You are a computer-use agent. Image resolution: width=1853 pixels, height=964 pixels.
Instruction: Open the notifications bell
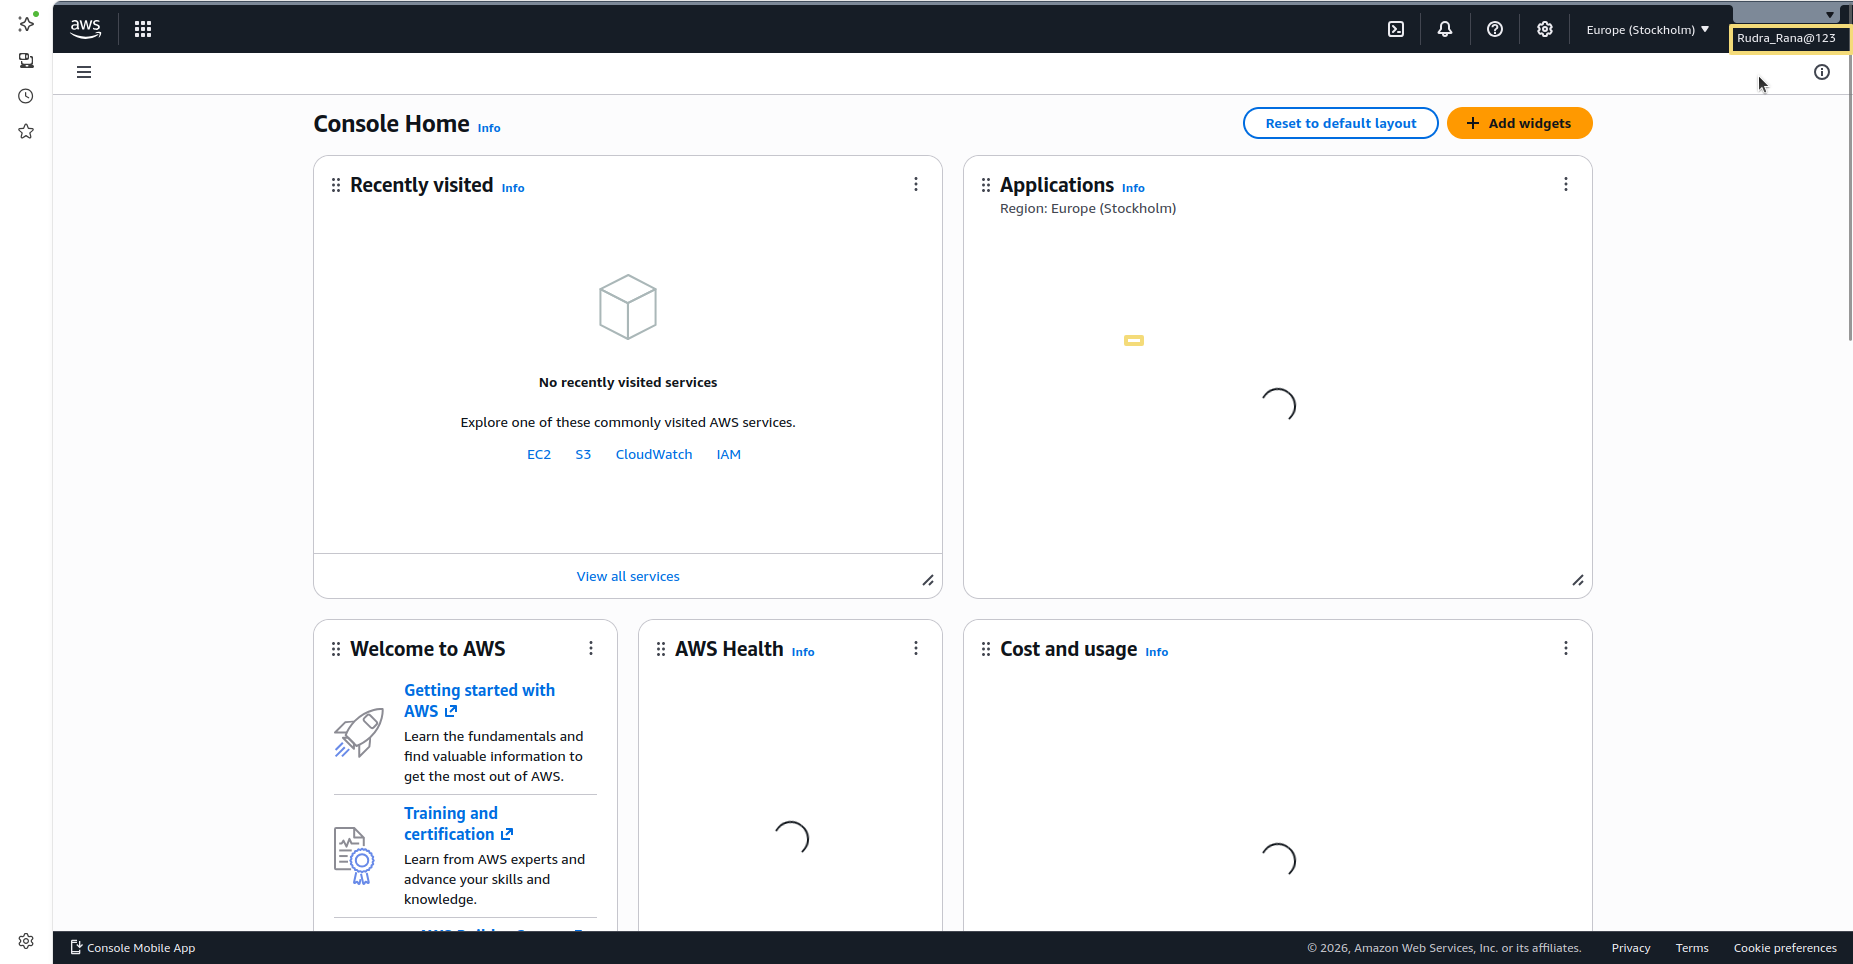click(1445, 29)
